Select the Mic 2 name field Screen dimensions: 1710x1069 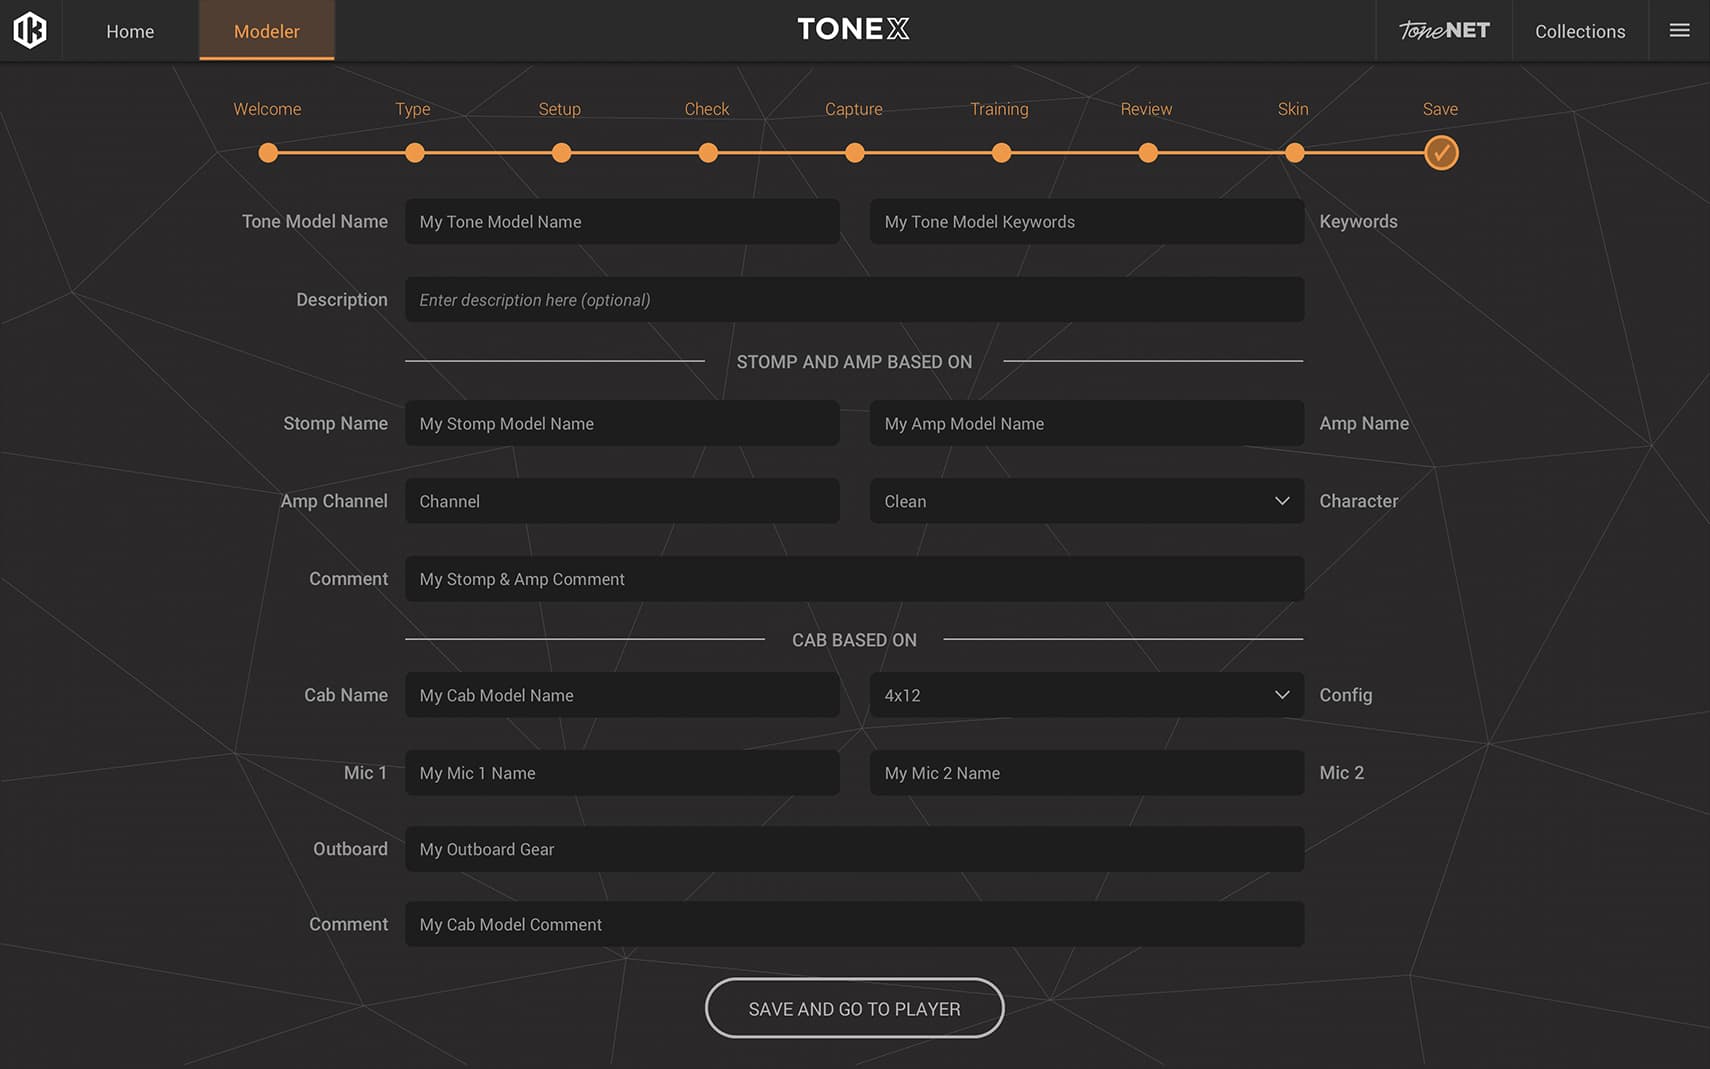[1086, 773]
